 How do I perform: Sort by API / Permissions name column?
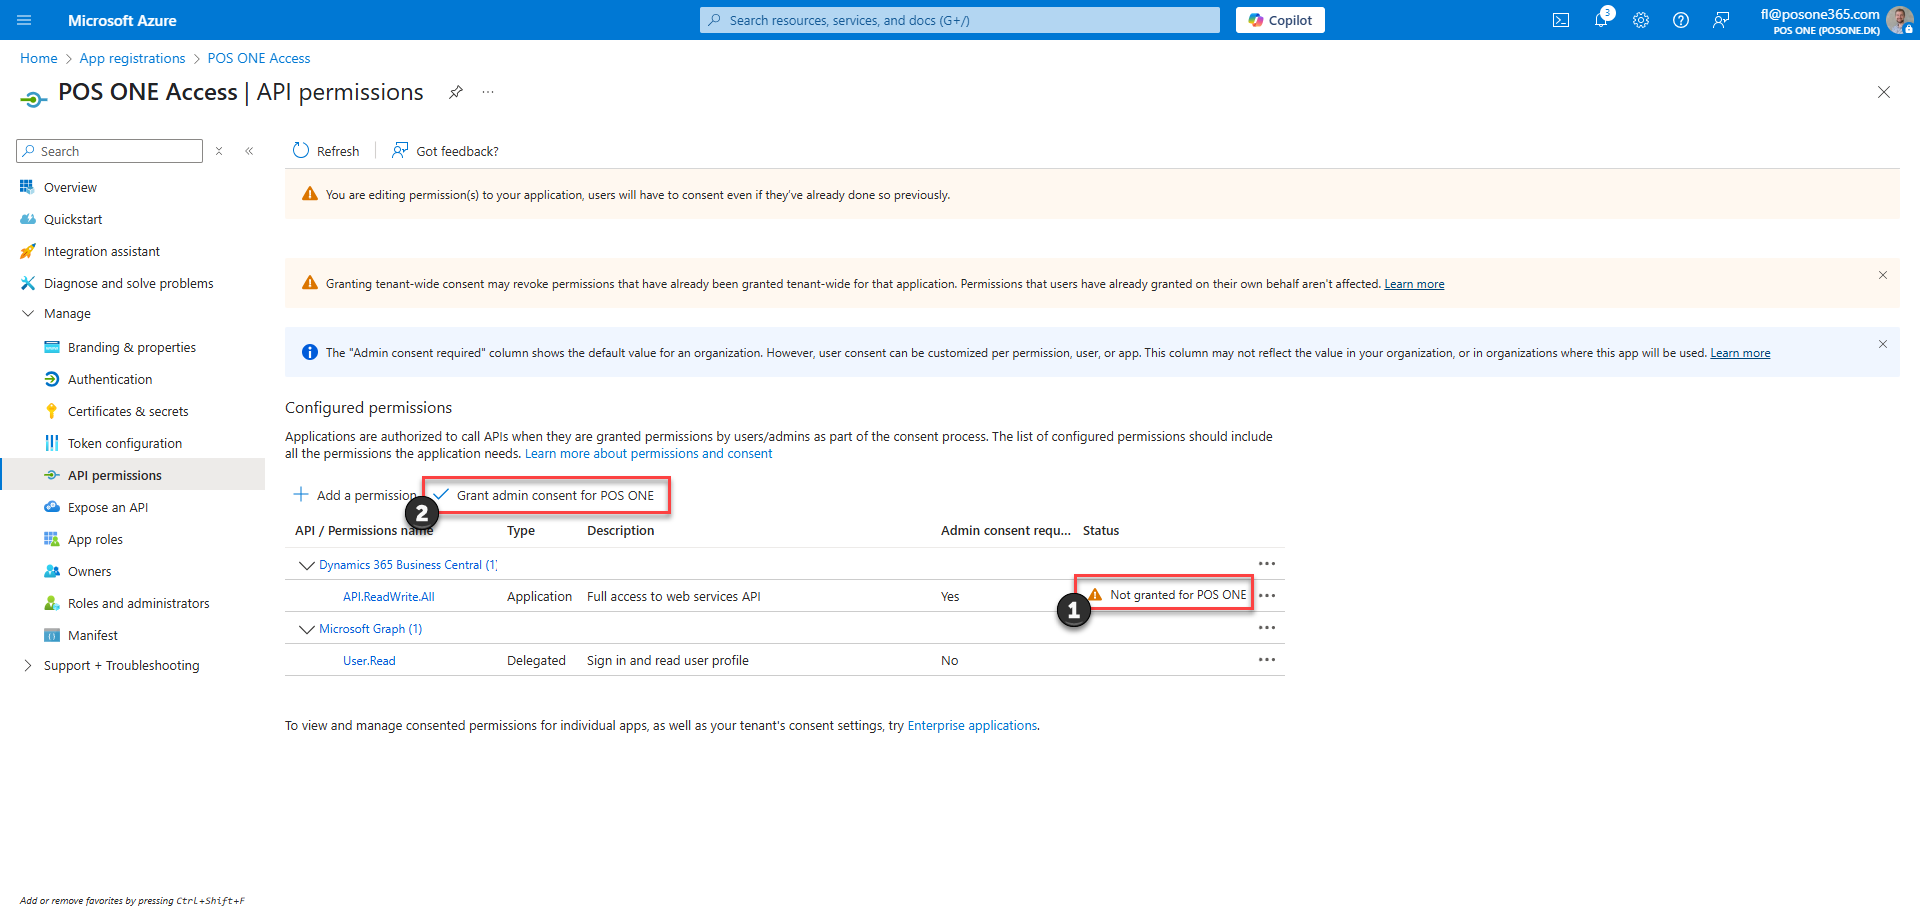pyautogui.click(x=364, y=531)
